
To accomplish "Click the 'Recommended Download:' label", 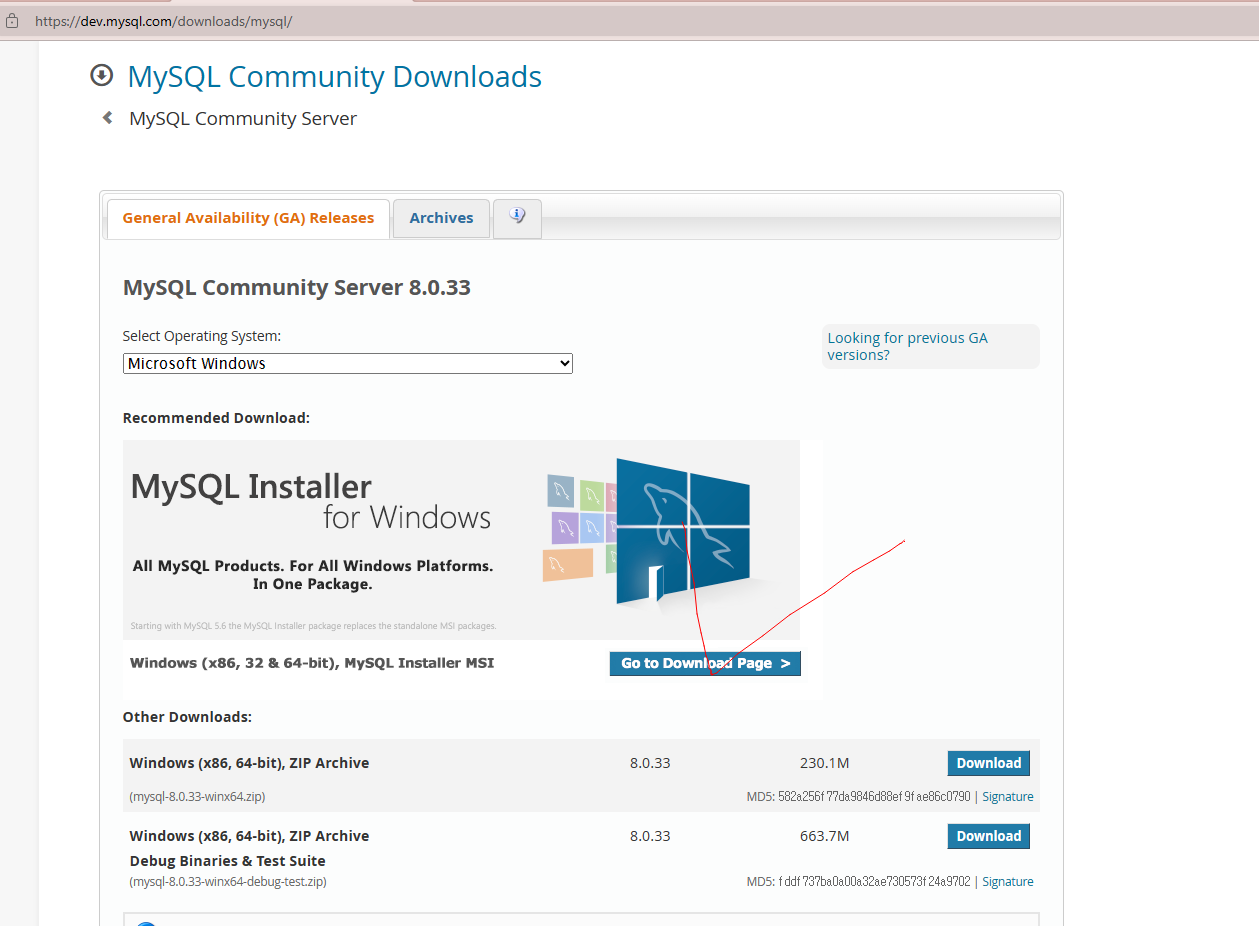I will [x=216, y=418].
